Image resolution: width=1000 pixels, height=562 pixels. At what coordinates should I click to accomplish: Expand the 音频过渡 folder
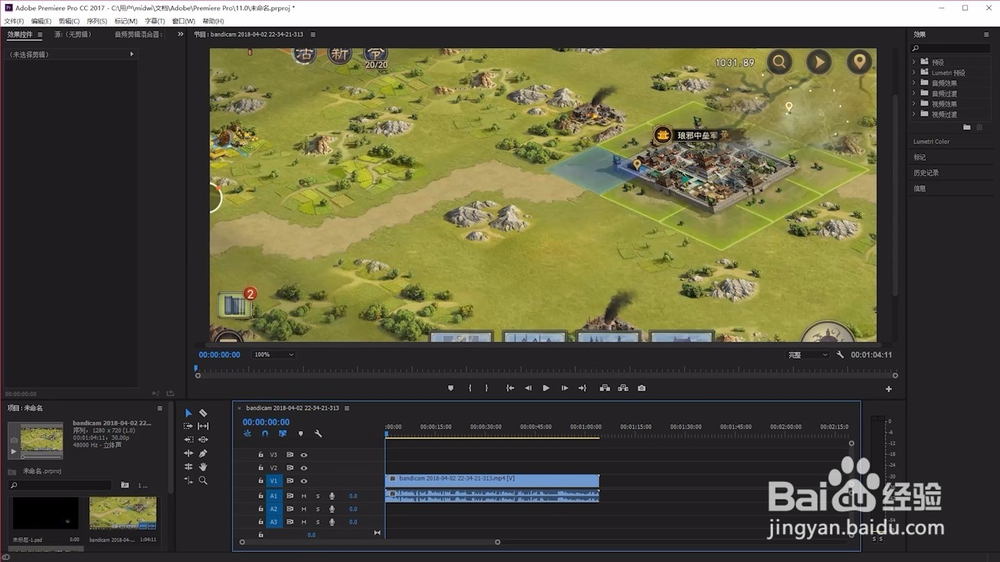pyautogui.click(x=914, y=93)
